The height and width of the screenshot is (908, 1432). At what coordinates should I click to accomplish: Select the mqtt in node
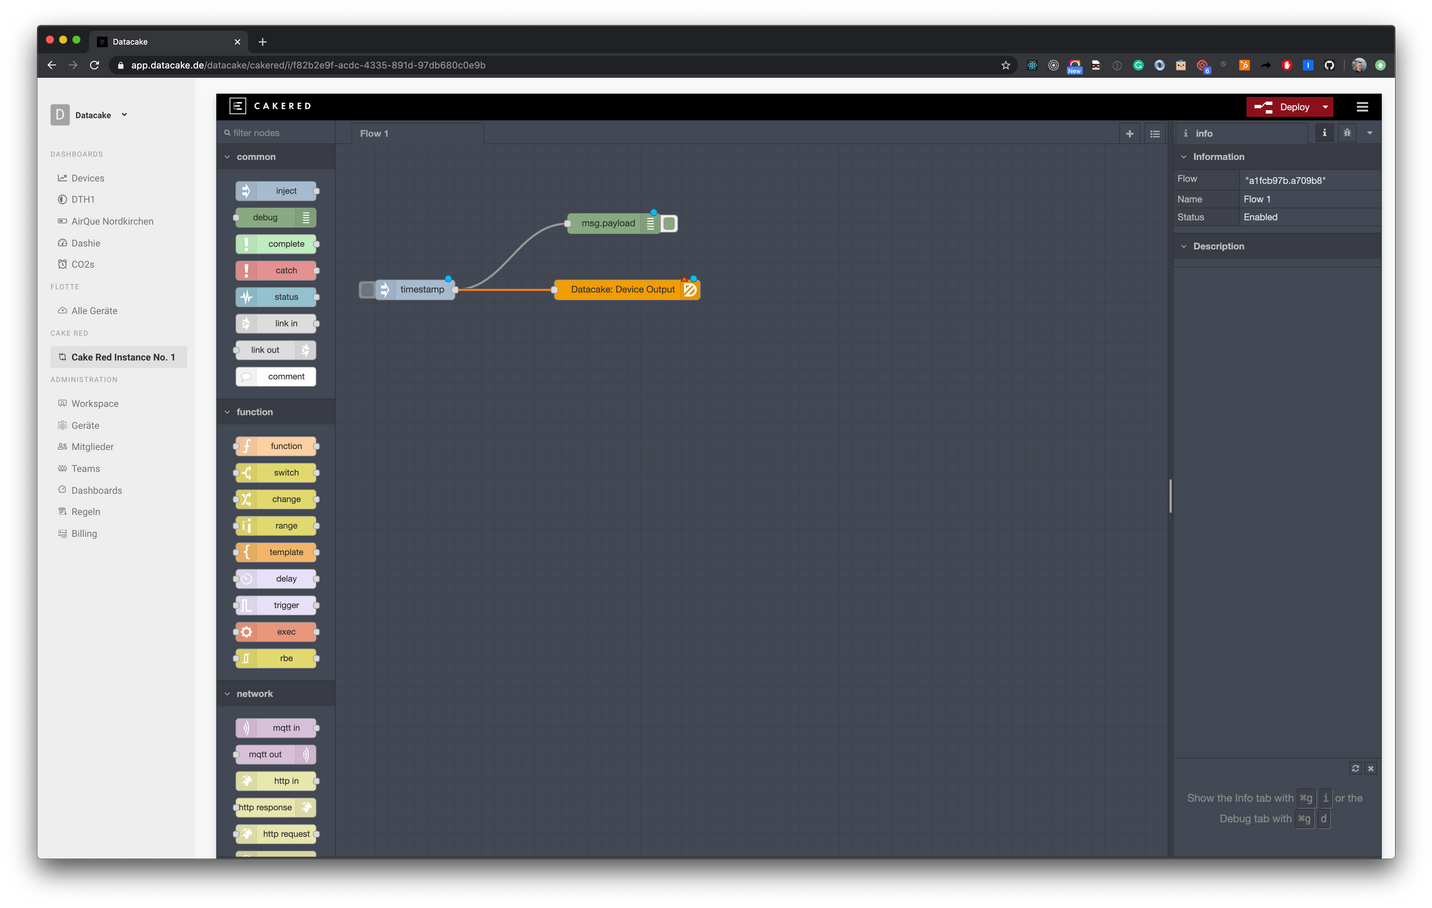(x=275, y=727)
